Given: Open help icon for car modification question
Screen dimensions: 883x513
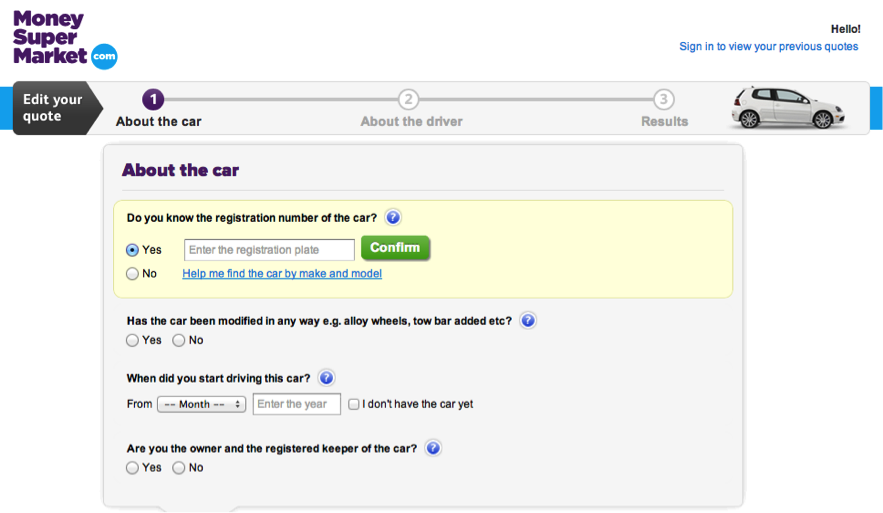Looking at the screenshot, I should point(528,321).
